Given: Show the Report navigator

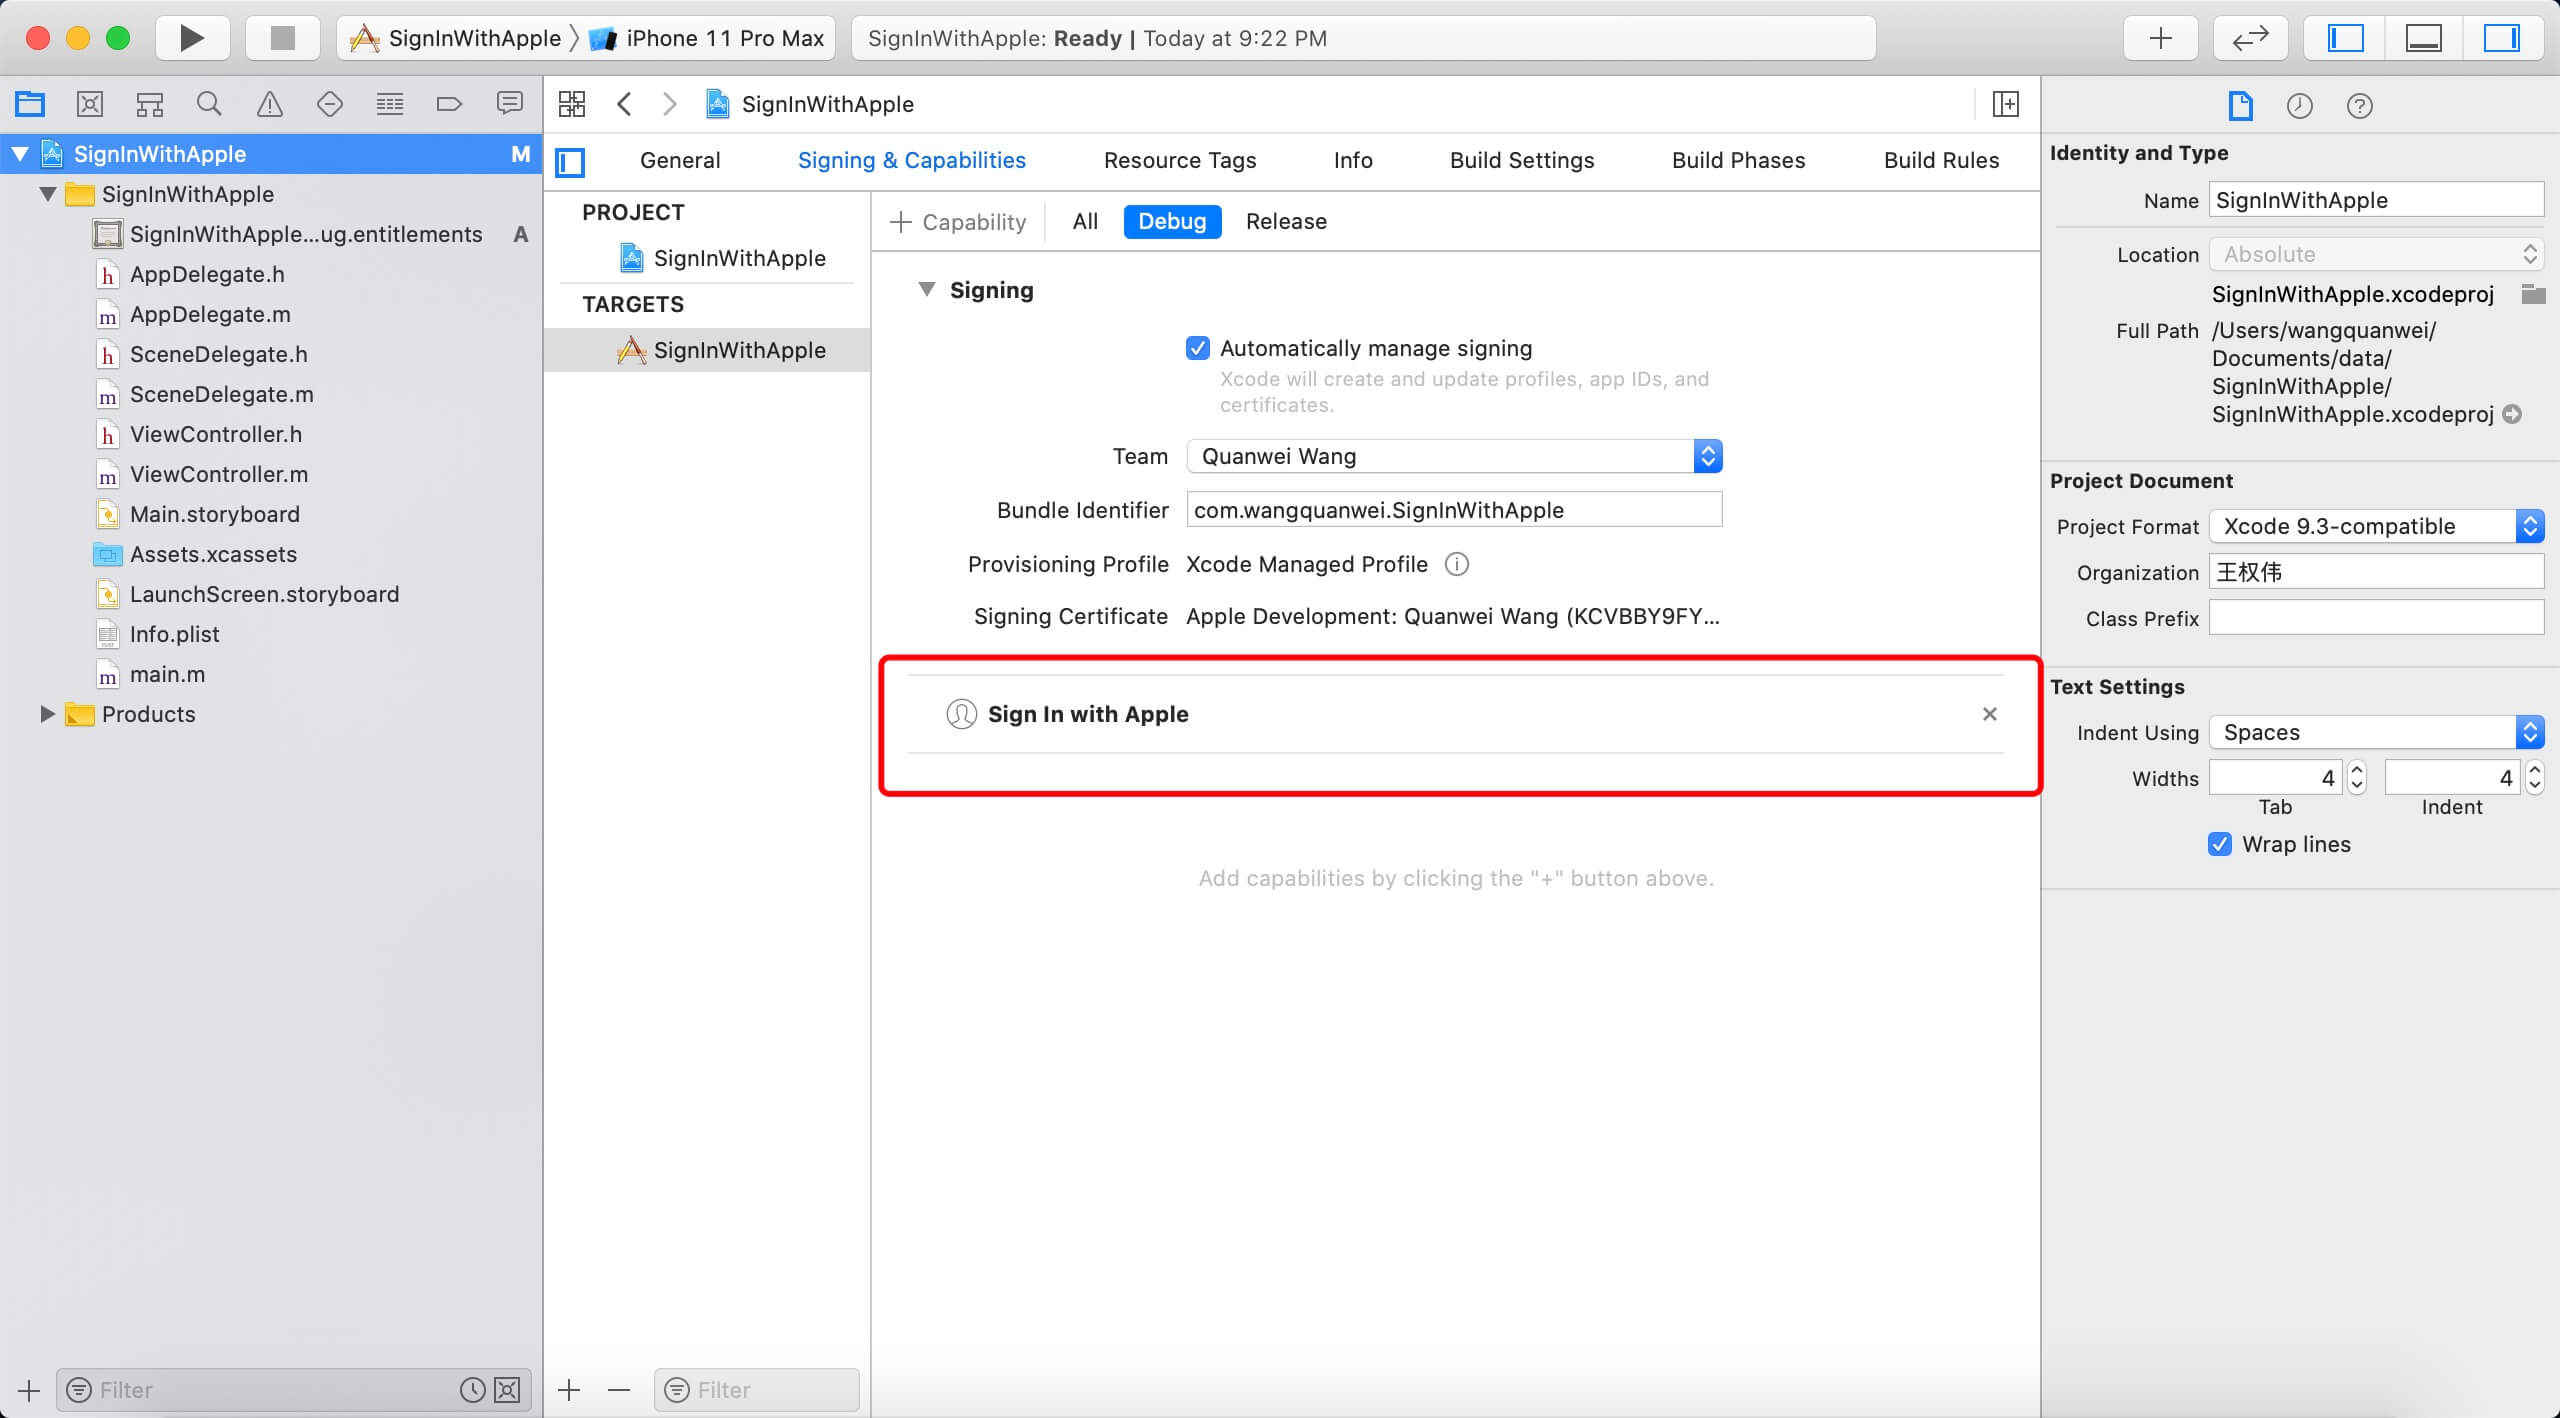Looking at the screenshot, I should point(510,103).
